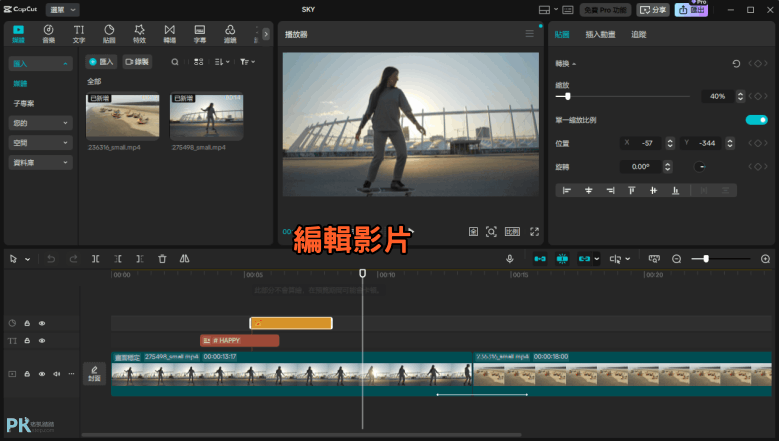Align sticker to right edge icon
Screen dimensions: 779x441
610,190
